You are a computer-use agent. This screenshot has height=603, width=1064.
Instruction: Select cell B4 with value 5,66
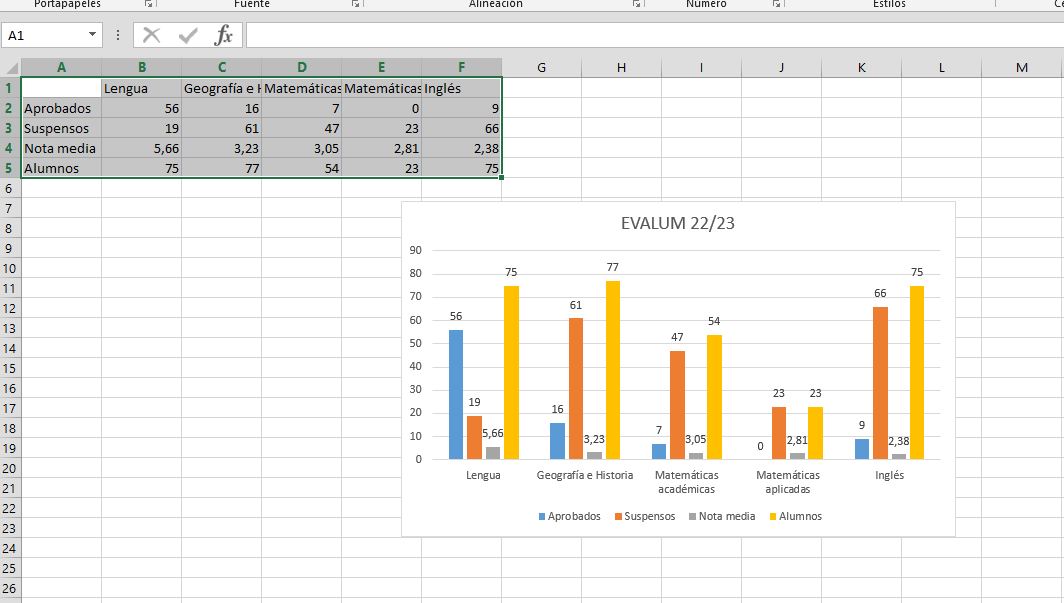pyautogui.click(x=141, y=148)
